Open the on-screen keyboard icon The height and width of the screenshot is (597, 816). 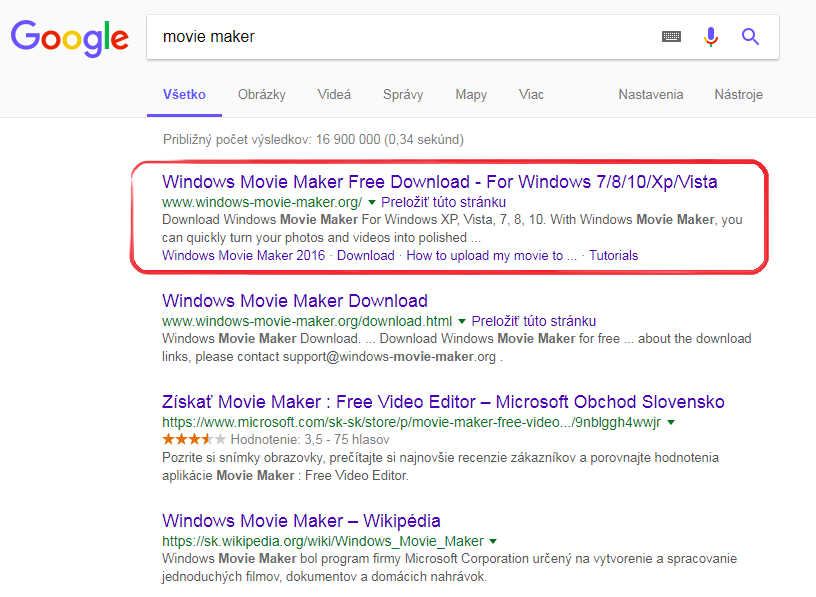(671, 37)
